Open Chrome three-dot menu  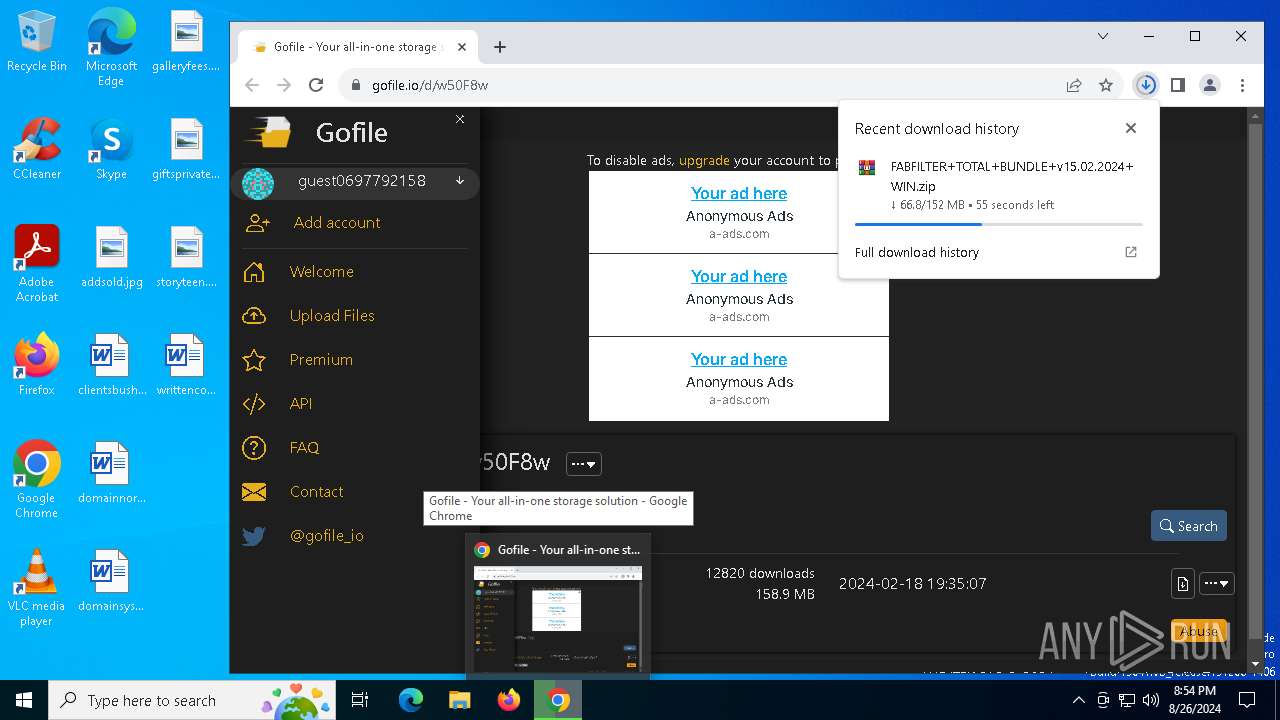click(x=1242, y=85)
